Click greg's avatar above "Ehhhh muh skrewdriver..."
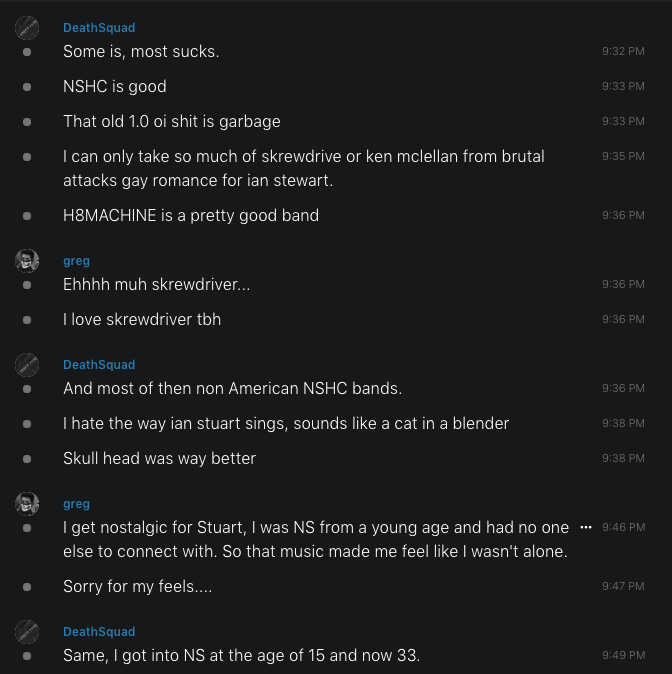This screenshot has height=674, width=672. point(27,261)
